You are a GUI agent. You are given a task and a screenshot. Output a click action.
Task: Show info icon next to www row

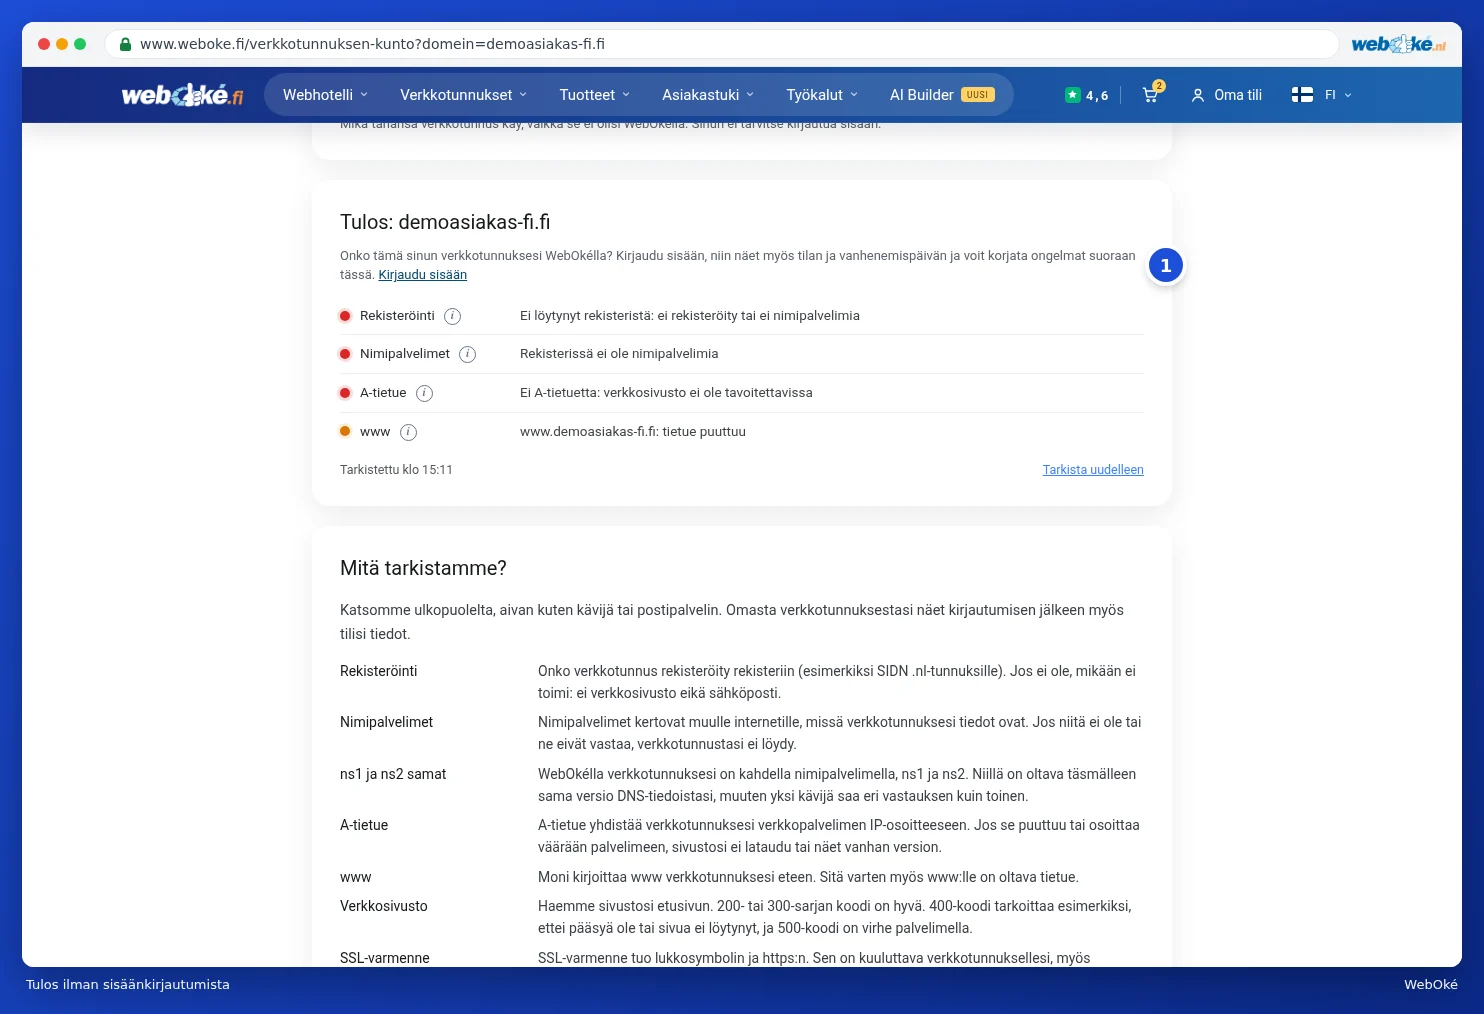tap(408, 432)
